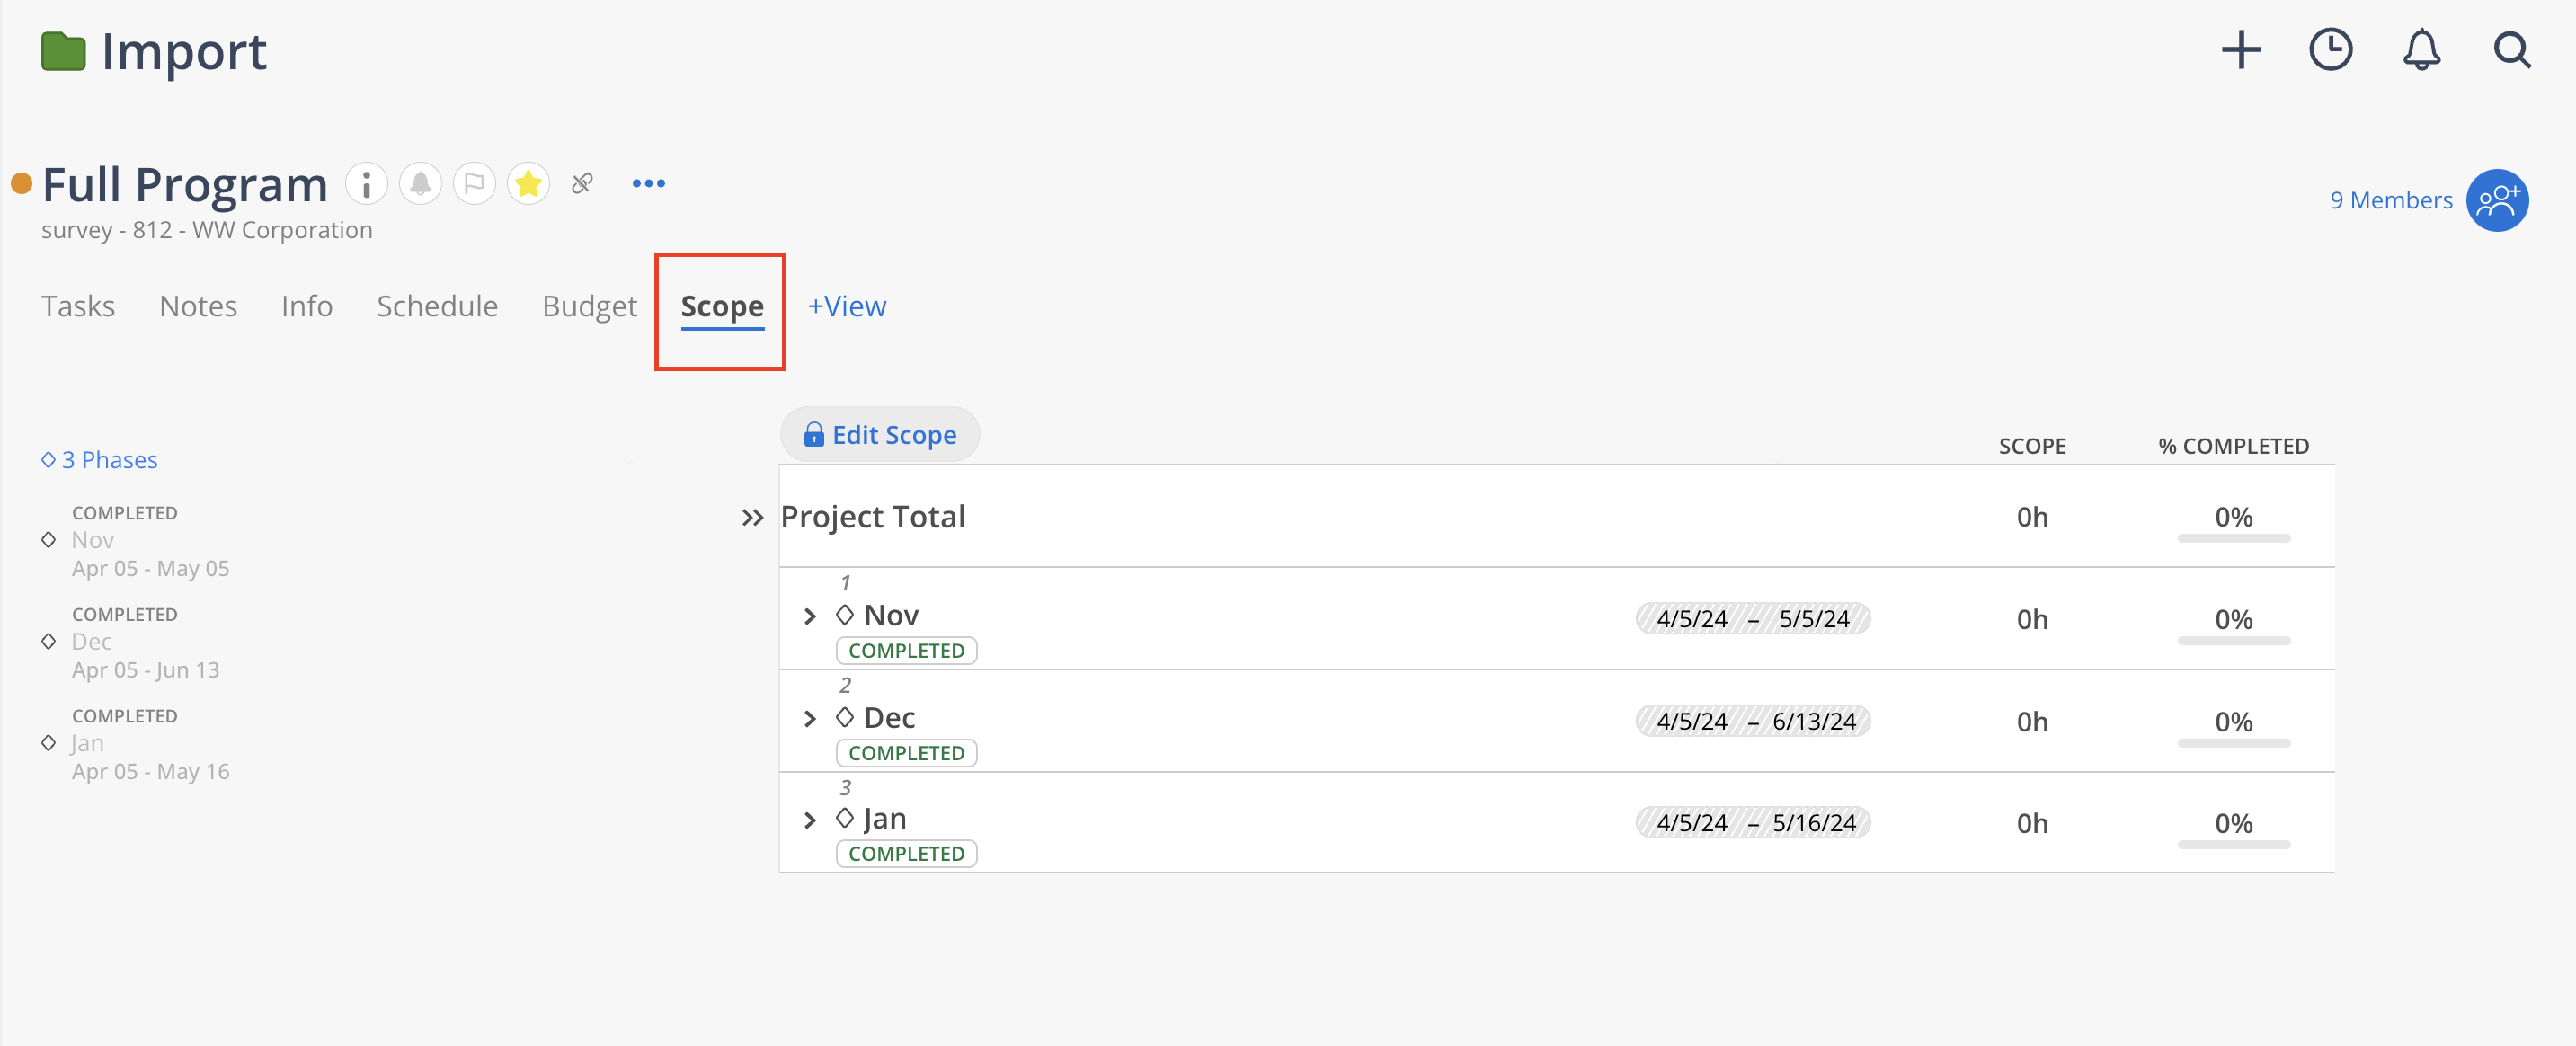Click the Nov COMPLETED status badge
This screenshot has width=2576, height=1046.
pos(906,651)
